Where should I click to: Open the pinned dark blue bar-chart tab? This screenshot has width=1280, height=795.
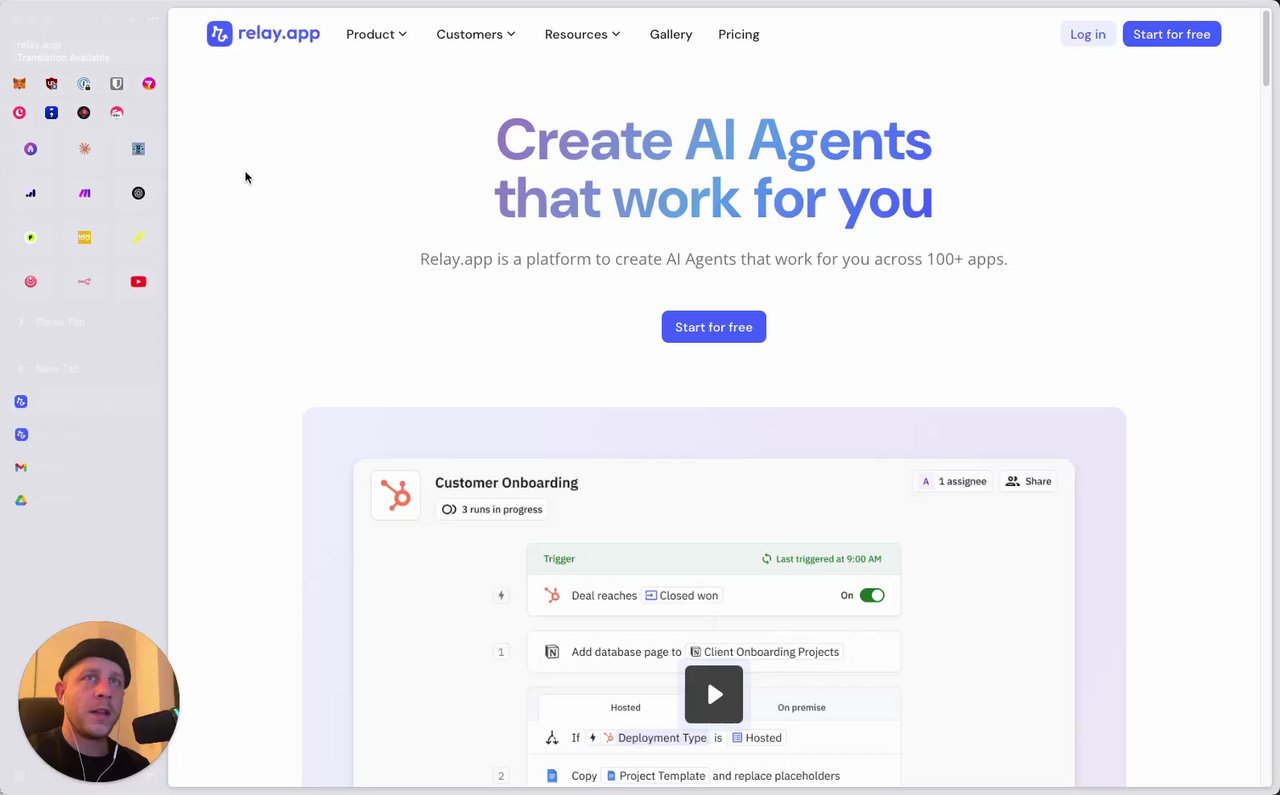[30, 193]
